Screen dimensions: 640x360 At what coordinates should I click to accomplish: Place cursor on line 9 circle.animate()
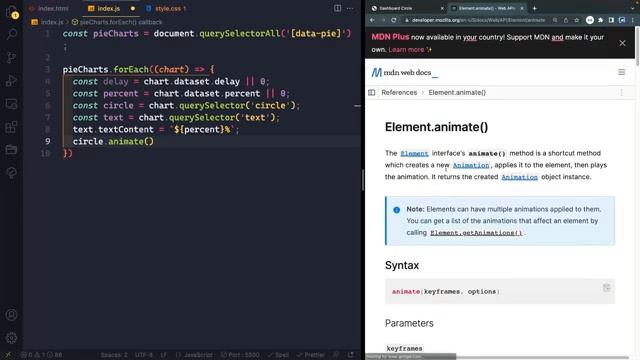click(113, 141)
